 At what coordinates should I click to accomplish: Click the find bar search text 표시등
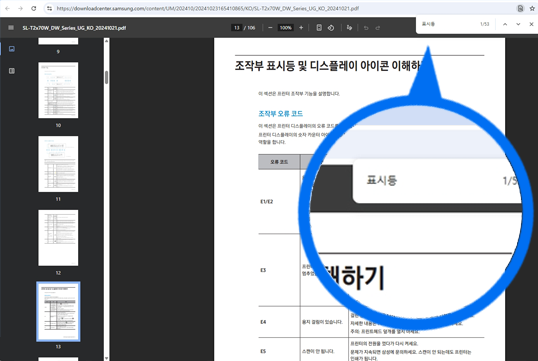point(428,24)
